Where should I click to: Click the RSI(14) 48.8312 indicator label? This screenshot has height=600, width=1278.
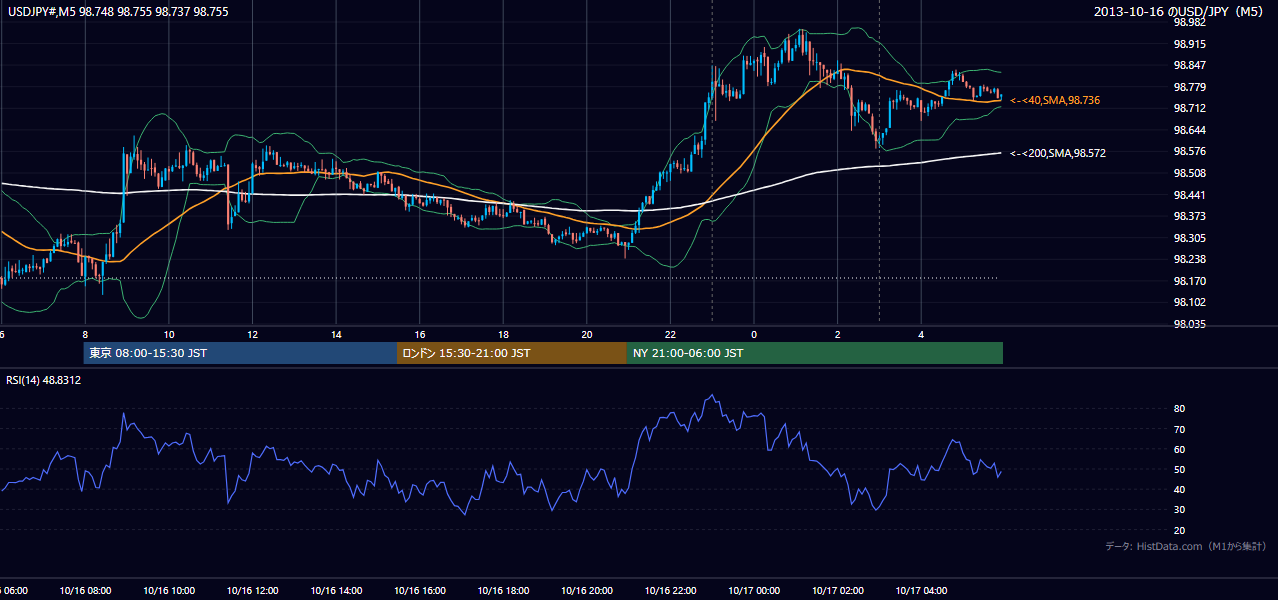tap(44, 380)
